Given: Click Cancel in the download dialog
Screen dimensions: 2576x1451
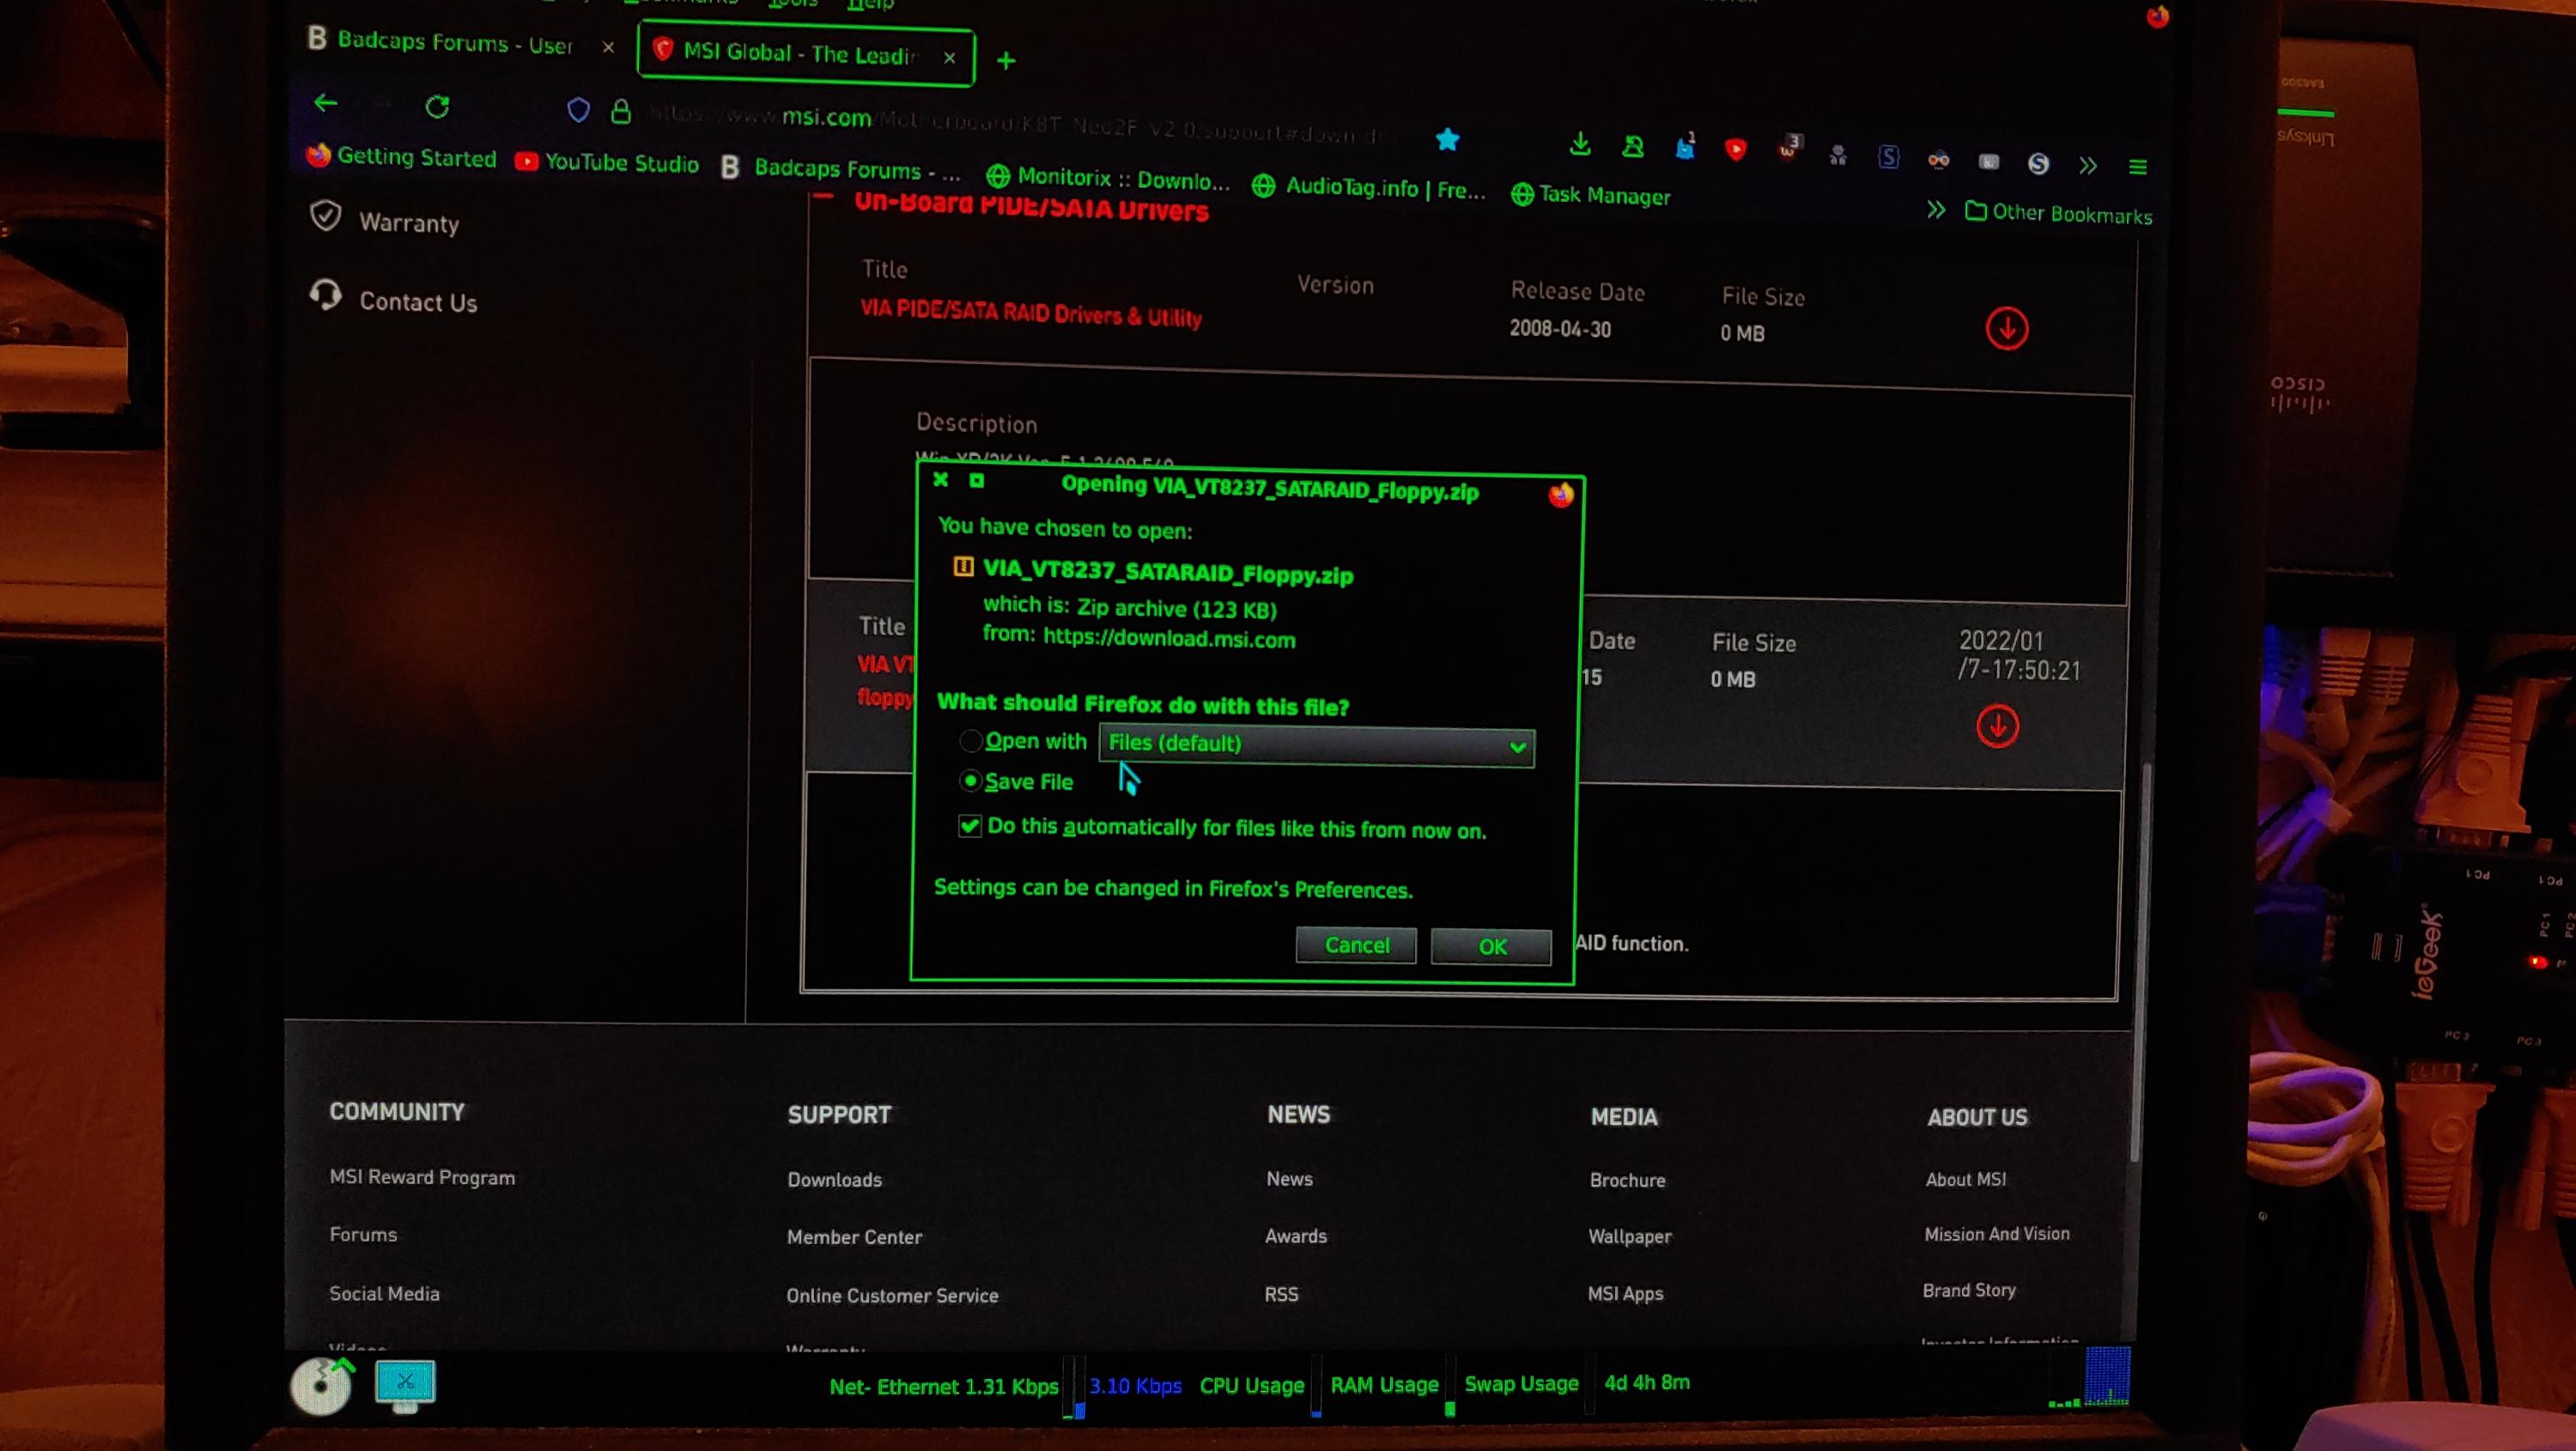Looking at the screenshot, I should click(1356, 945).
